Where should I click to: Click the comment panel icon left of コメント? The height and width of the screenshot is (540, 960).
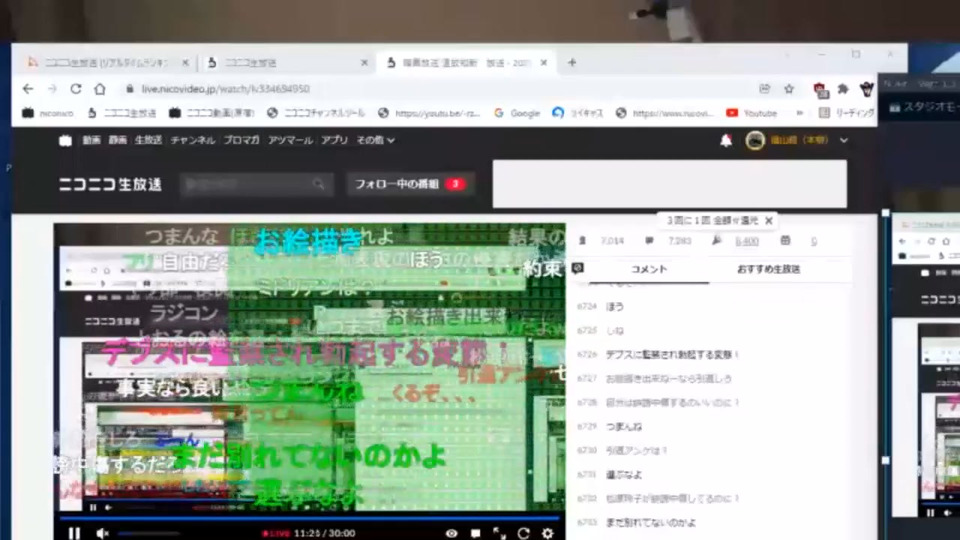[577, 268]
